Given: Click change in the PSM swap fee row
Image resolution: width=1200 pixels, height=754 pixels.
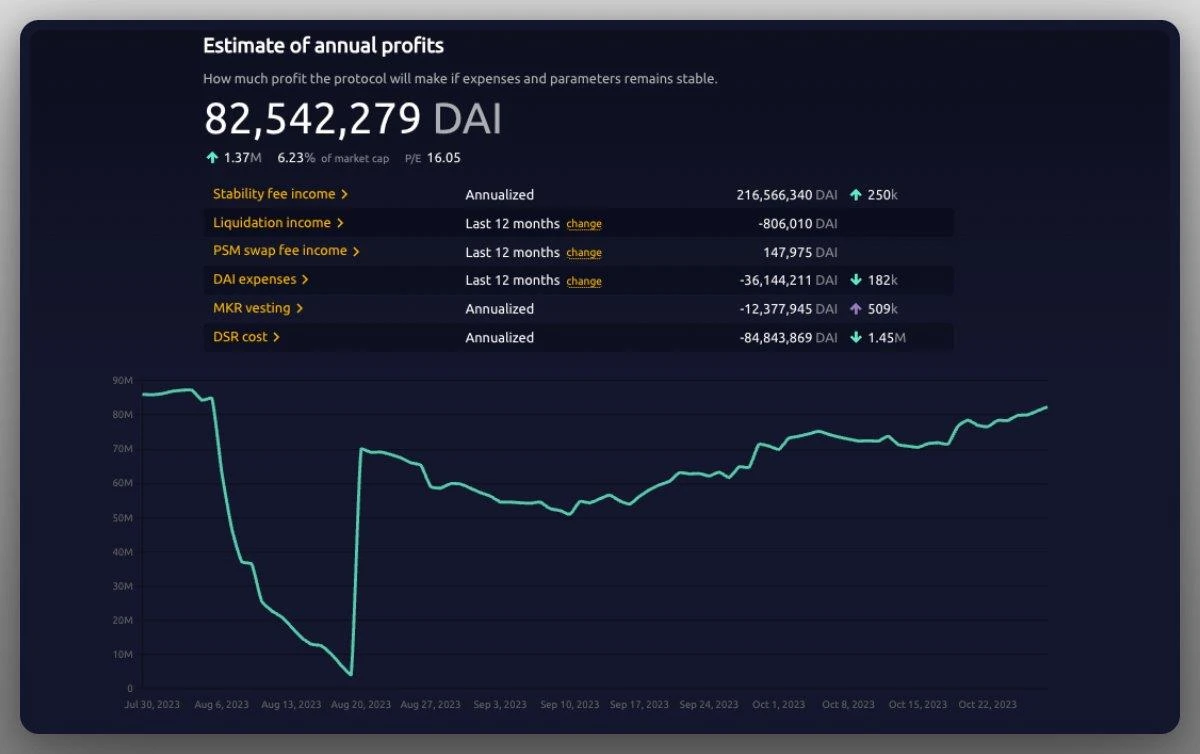Looking at the screenshot, I should point(584,253).
